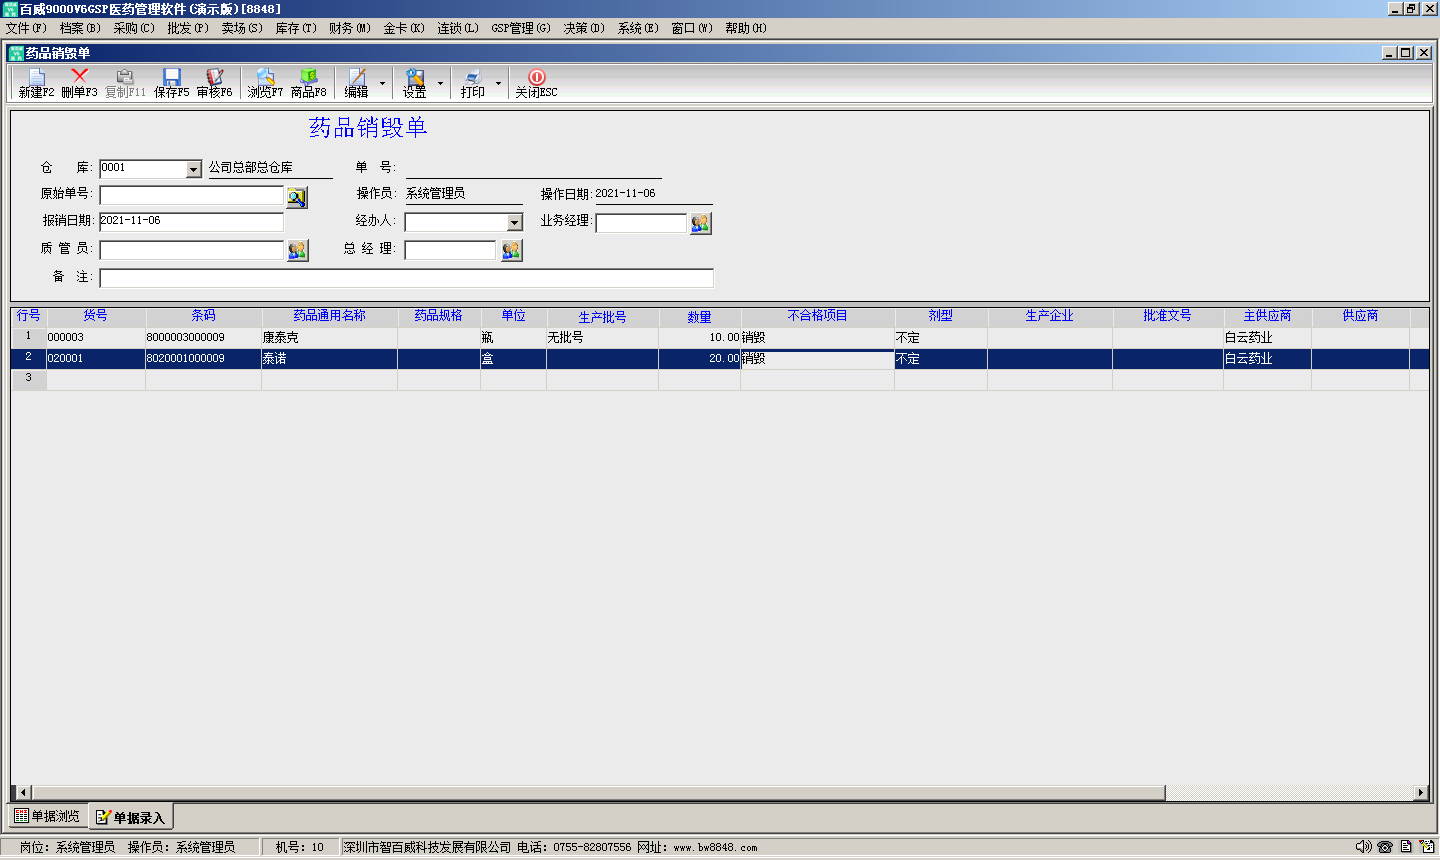
Task: Click the Products (商品F8) toolbar icon
Action: 308,83
